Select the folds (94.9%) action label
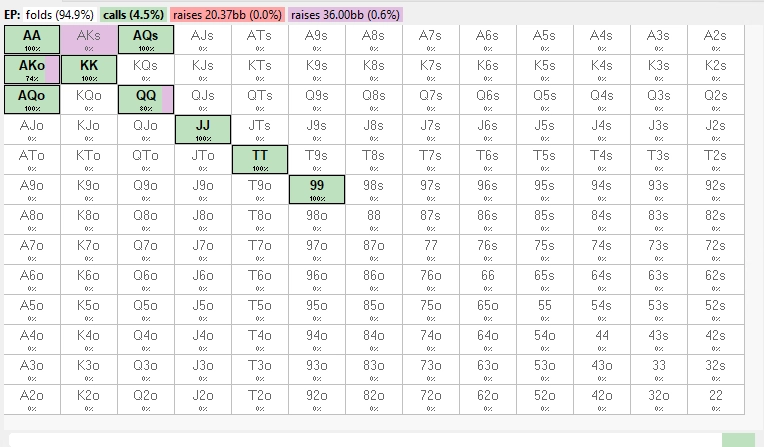Image resolution: width=764 pixels, height=447 pixels. tap(60, 14)
